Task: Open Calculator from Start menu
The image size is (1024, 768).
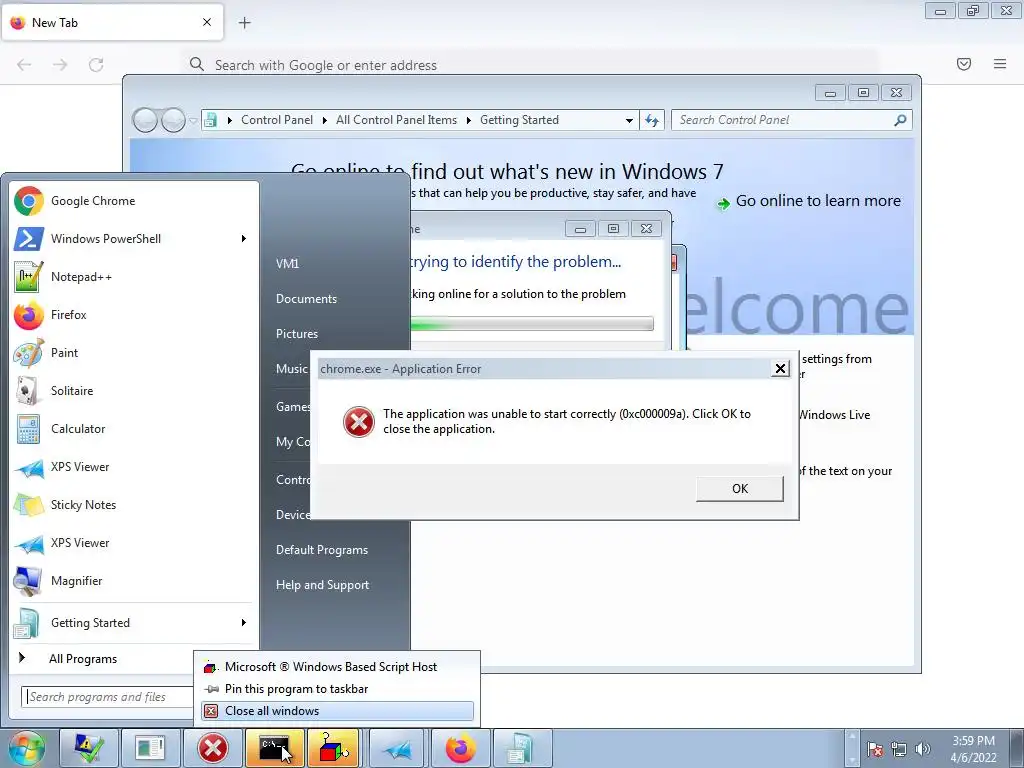Action: [x=134, y=429]
